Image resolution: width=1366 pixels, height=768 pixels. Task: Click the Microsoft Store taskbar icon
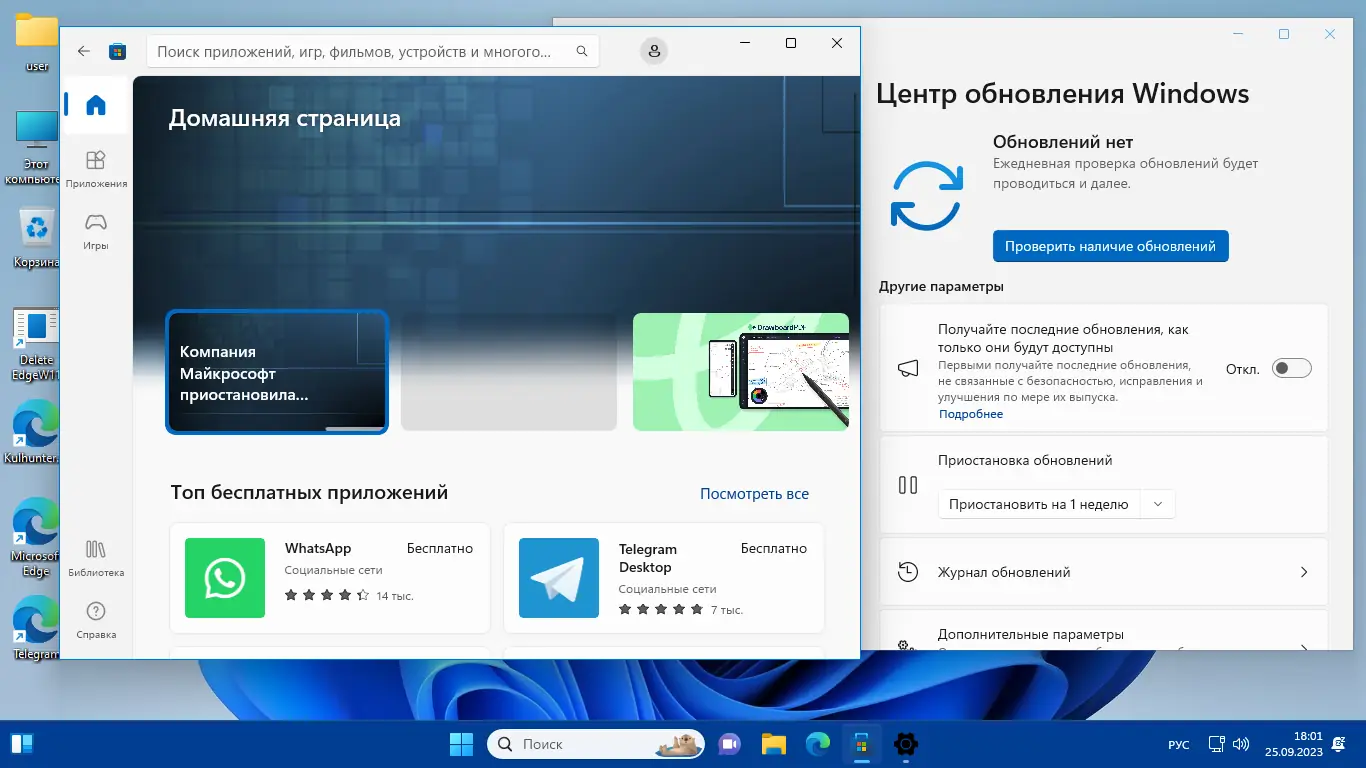pyautogui.click(x=861, y=744)
